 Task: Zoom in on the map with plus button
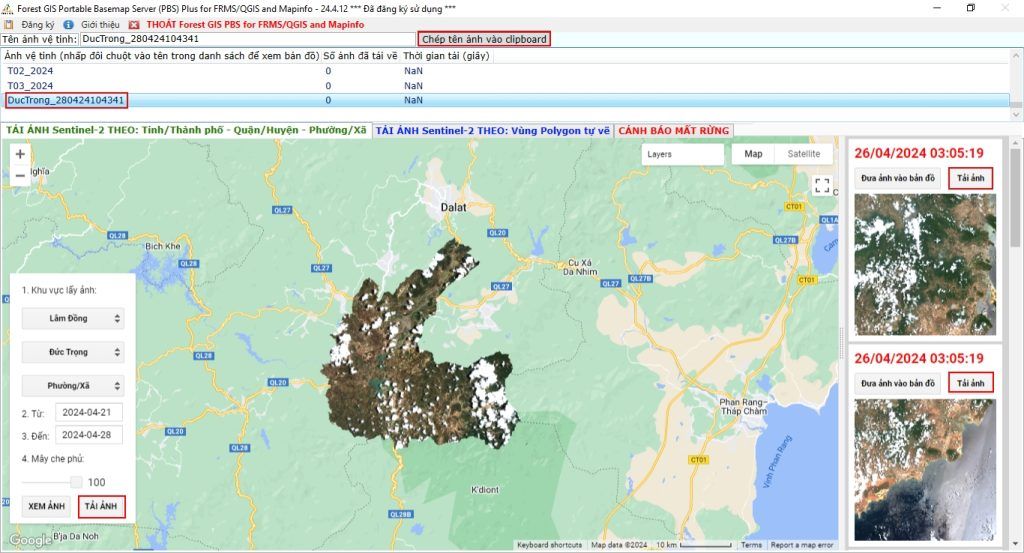20,154
